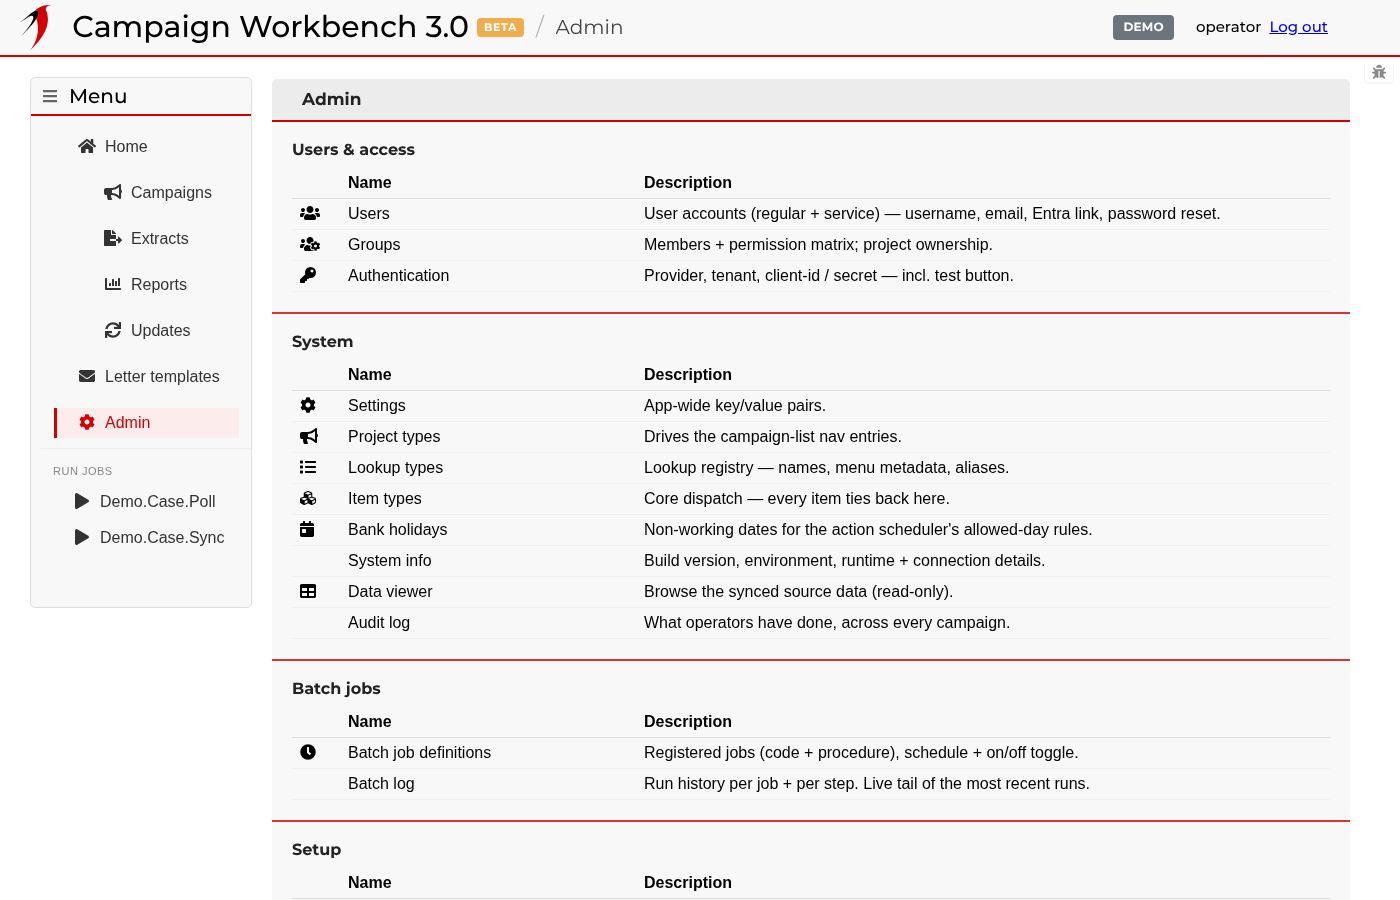Viewport: 1400px width, 900px height.
Task: Click the Settings row cog icon
Action: (308, 405)
